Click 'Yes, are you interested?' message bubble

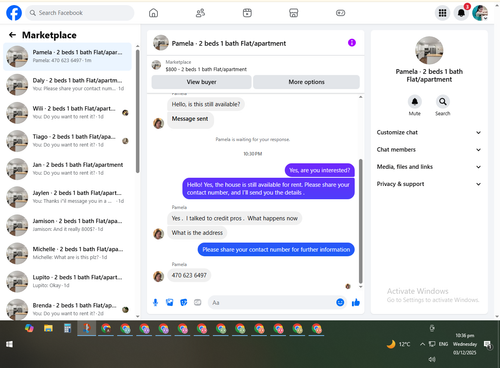319,170
